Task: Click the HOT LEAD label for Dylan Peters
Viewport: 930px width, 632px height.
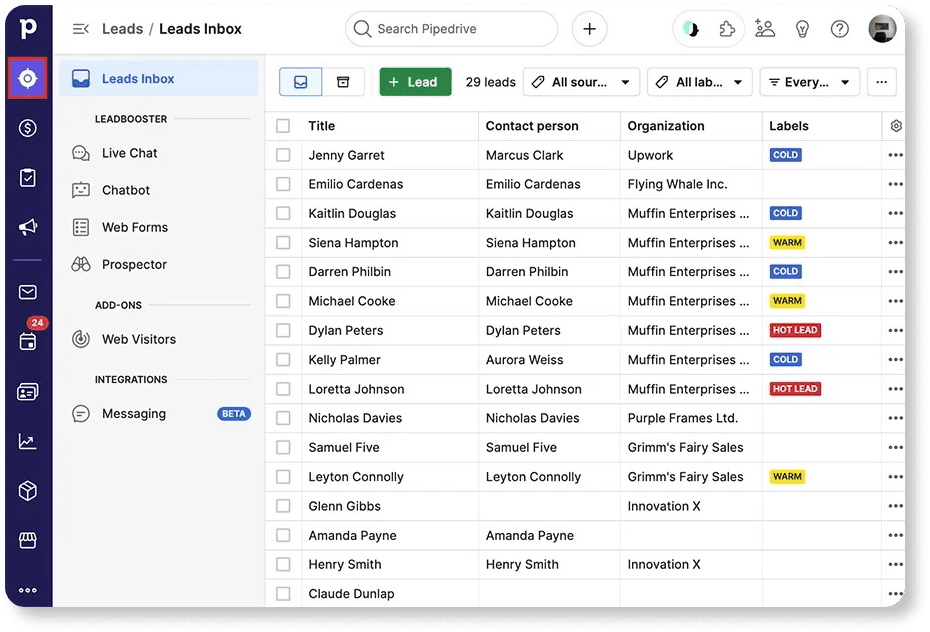Action: tap(795, 330)
